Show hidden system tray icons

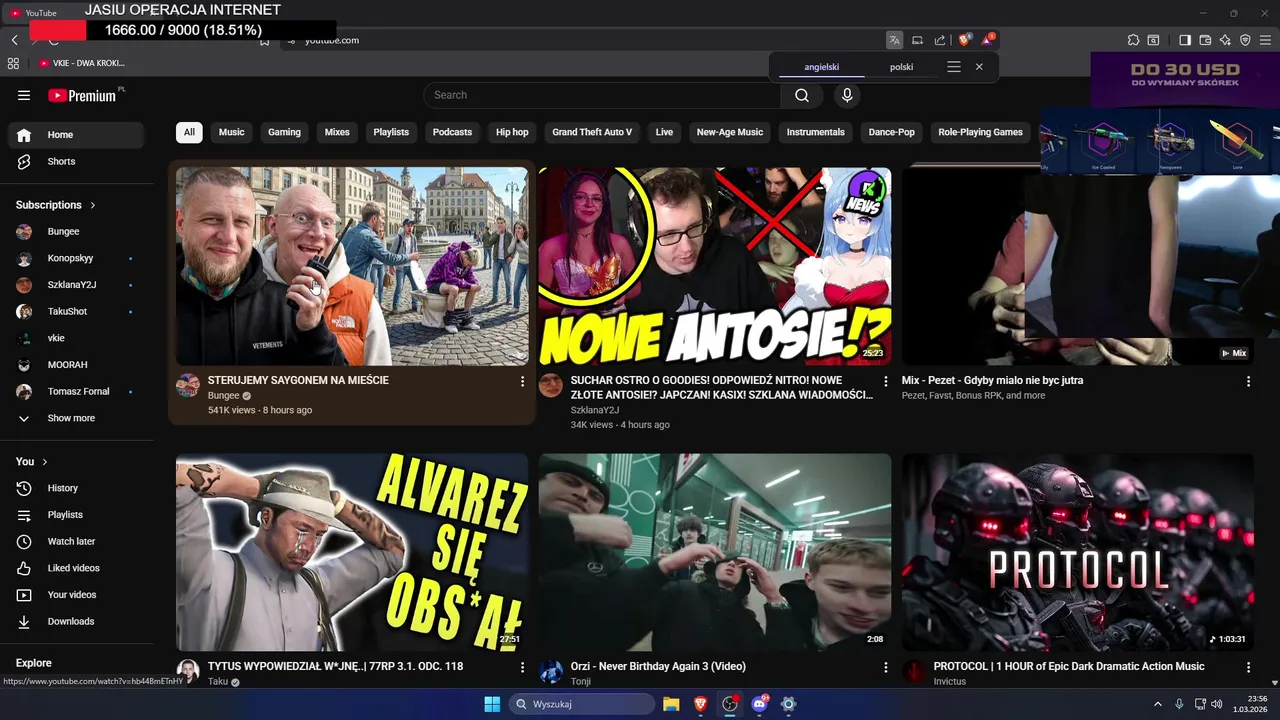point(1158,704)
